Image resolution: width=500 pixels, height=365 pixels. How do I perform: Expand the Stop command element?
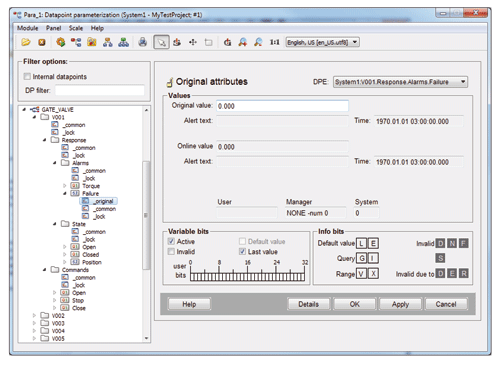pos(54,300)
